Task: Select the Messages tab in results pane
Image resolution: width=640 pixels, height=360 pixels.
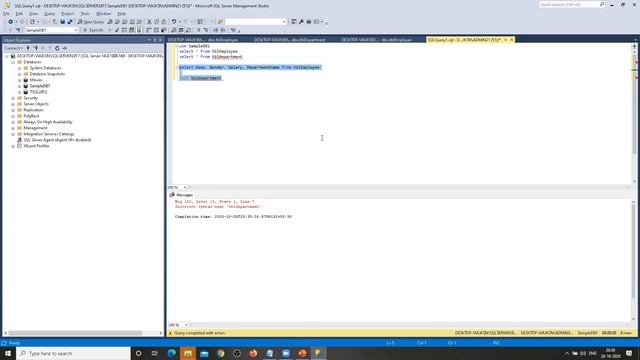Action: tap(181, 195)
